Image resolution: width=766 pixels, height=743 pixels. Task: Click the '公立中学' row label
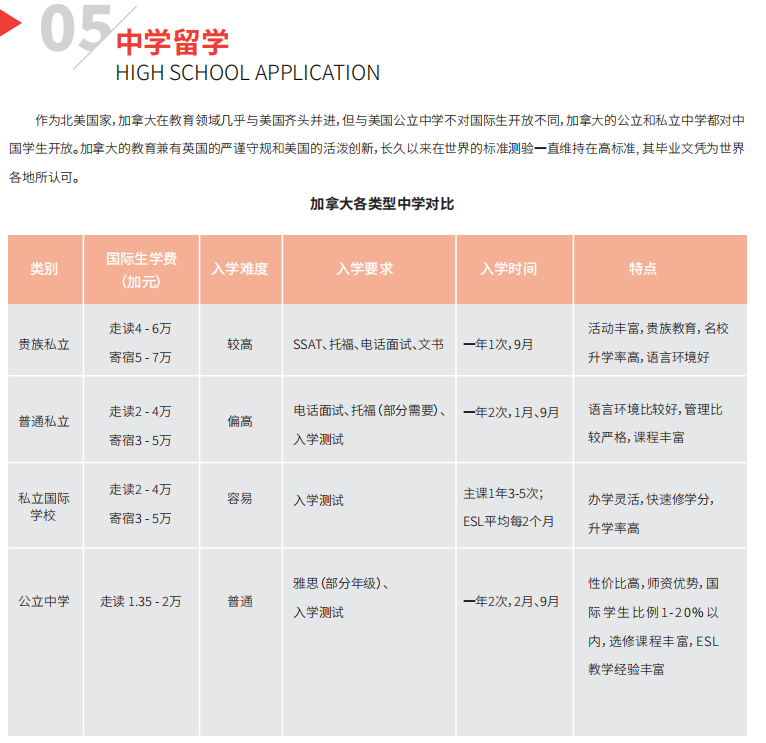[44, 601]
